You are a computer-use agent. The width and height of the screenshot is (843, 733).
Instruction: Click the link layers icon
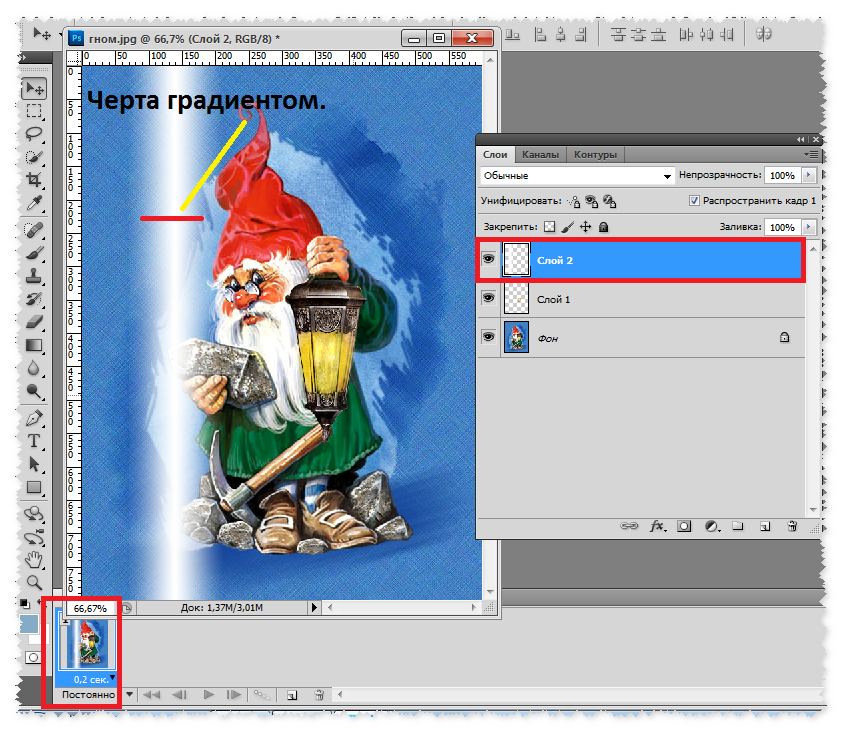pyautogui.click(x=629, y=526)
